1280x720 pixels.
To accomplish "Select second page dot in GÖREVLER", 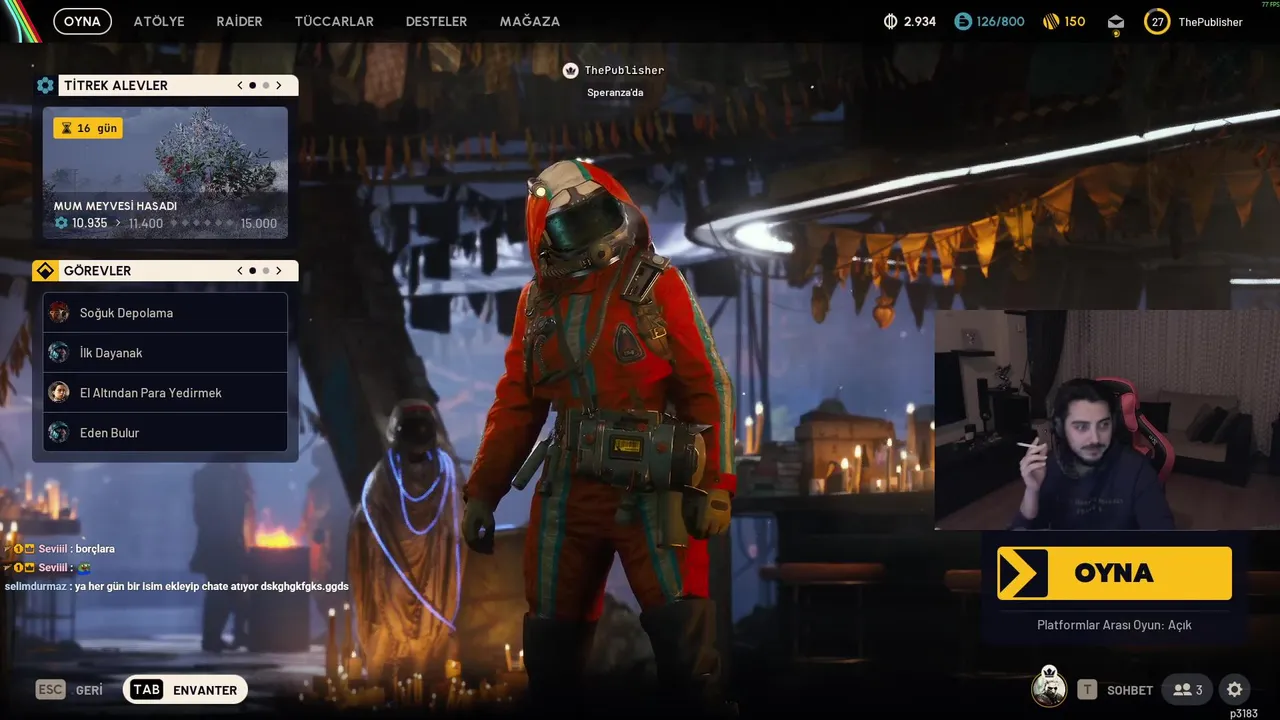I will (x=266, y=271).
